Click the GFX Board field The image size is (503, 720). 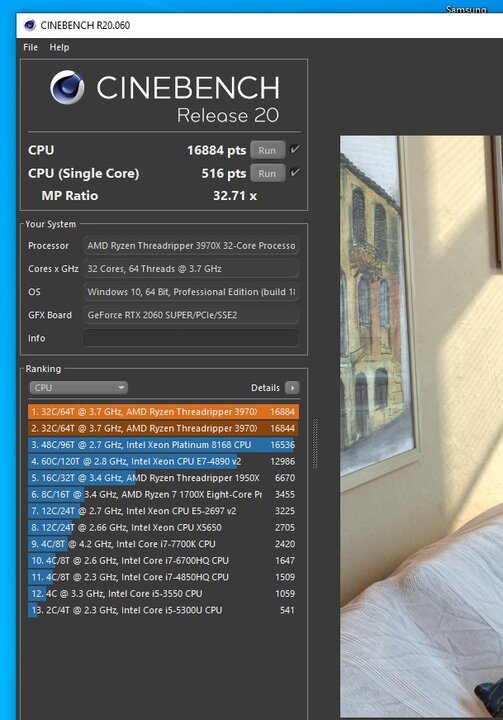point(191,315)
